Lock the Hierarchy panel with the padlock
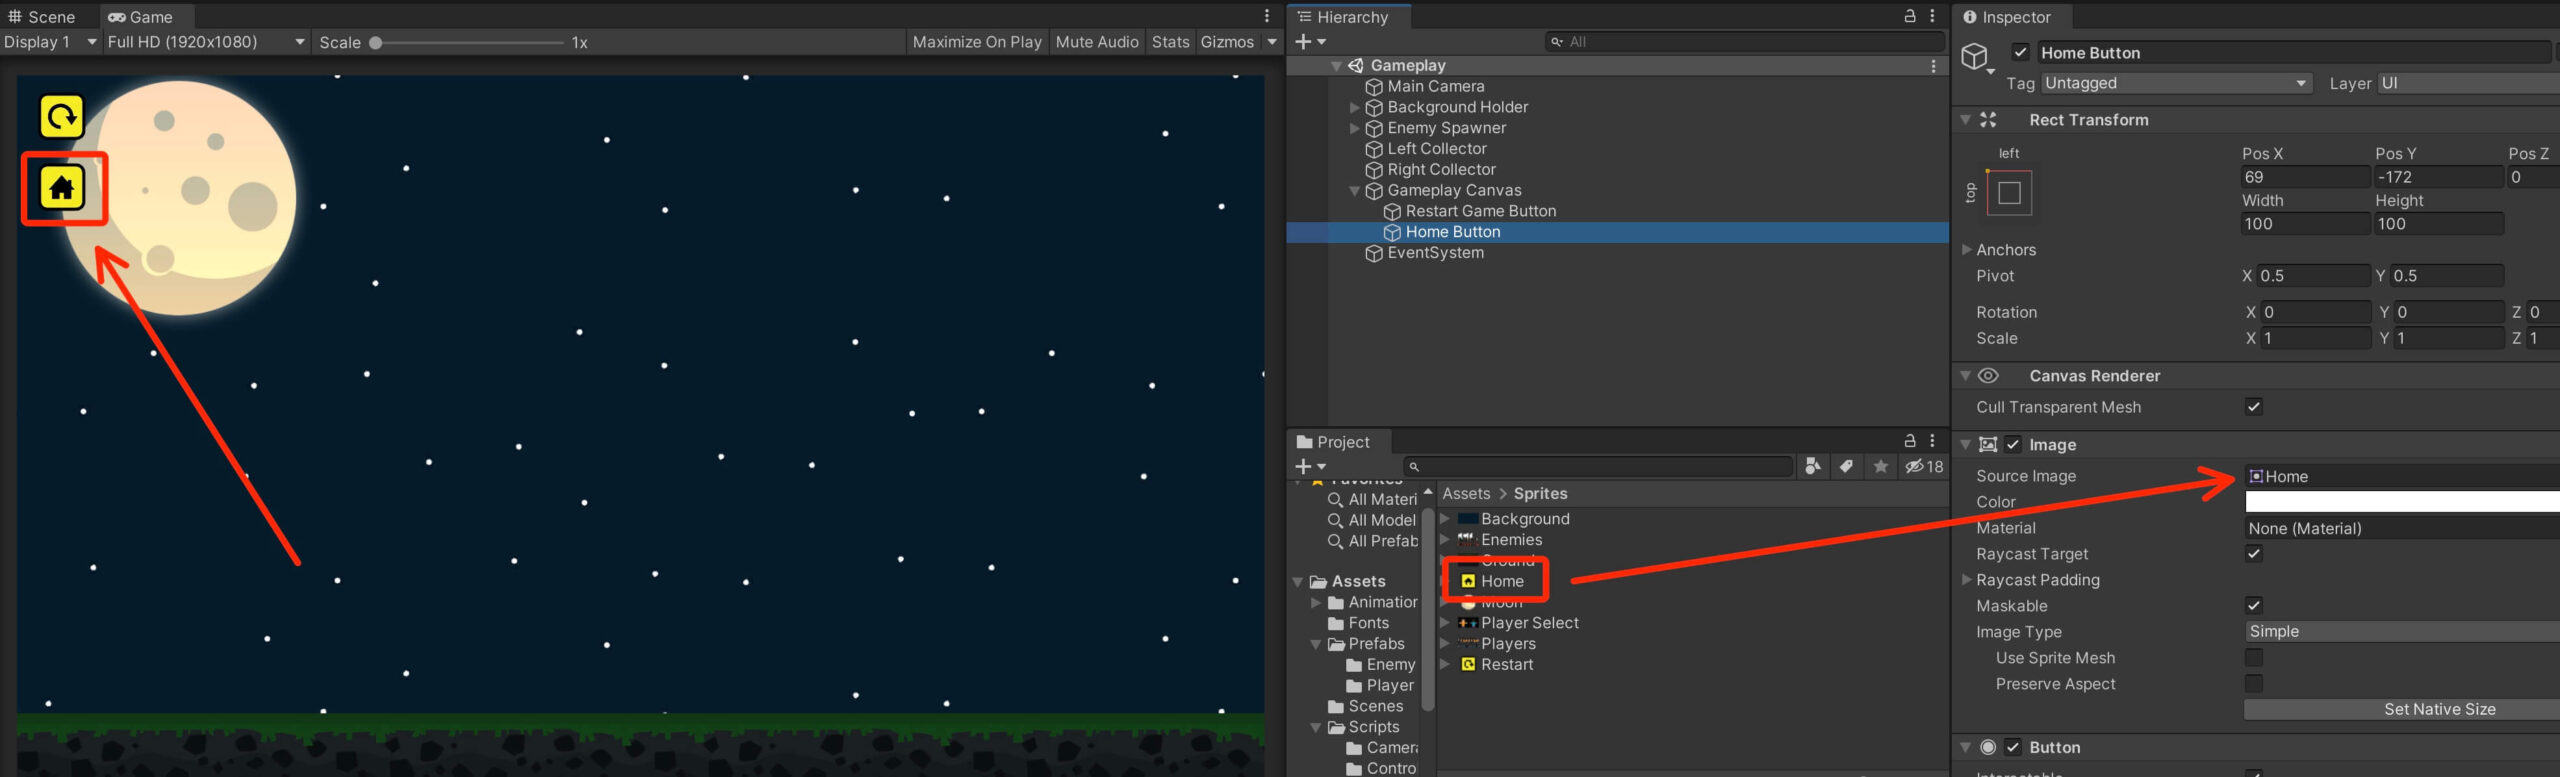The height and width of the screenshot is (777, 2560). (1909, 16)
